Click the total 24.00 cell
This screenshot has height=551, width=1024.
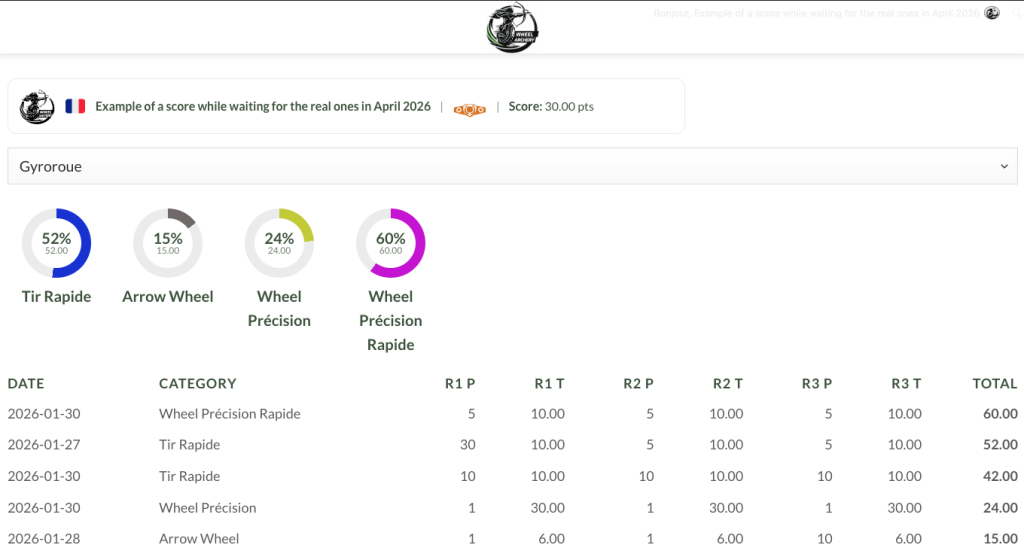tap(1000, 507)
